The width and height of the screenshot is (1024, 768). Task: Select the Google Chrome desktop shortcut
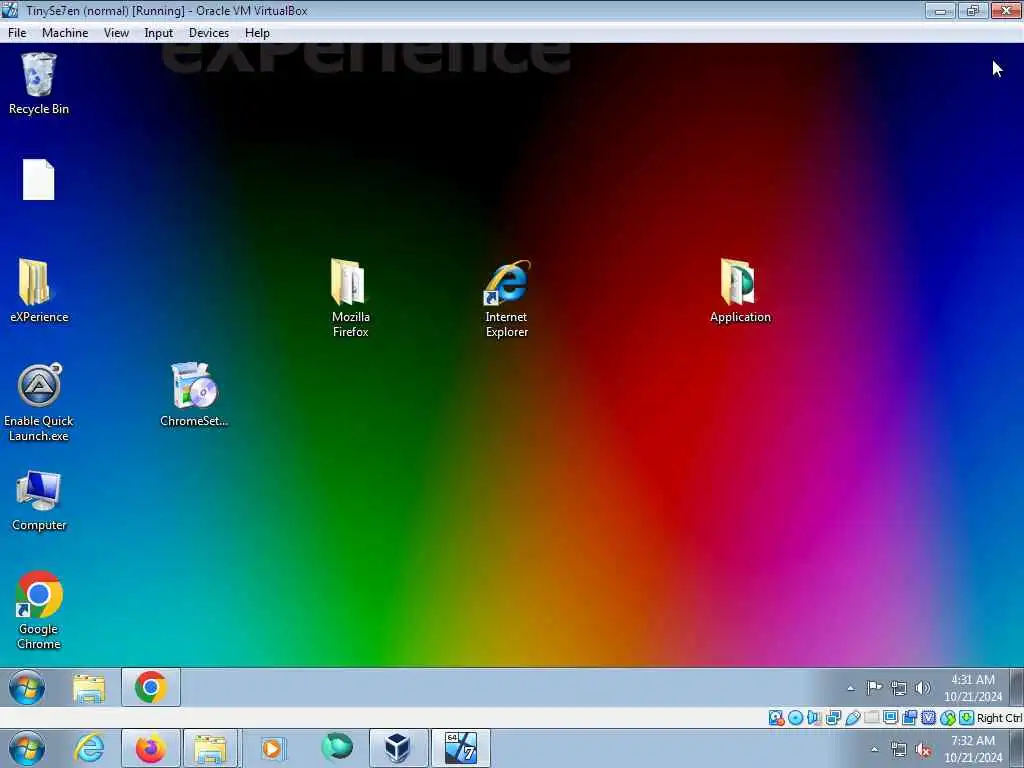pos(39,610)
